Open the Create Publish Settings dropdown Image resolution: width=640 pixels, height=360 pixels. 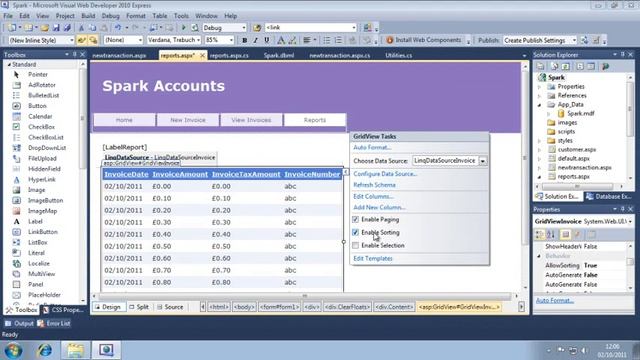[574, 40]
